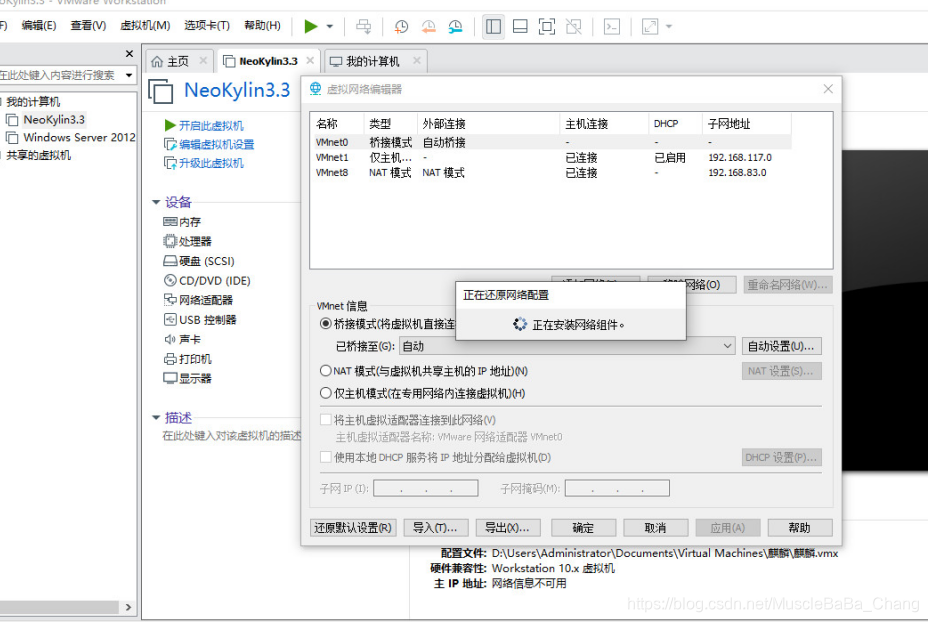Viewport: 928px width, 622px height.
Task: Toggle the thumbnail bar view icon
Action: pos(520,27)
